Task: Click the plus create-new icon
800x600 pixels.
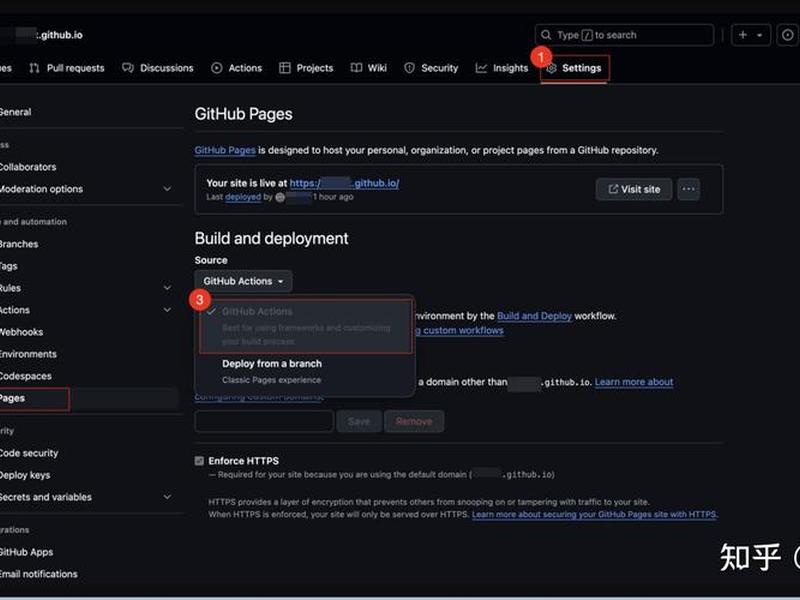Action: [743, 35]
